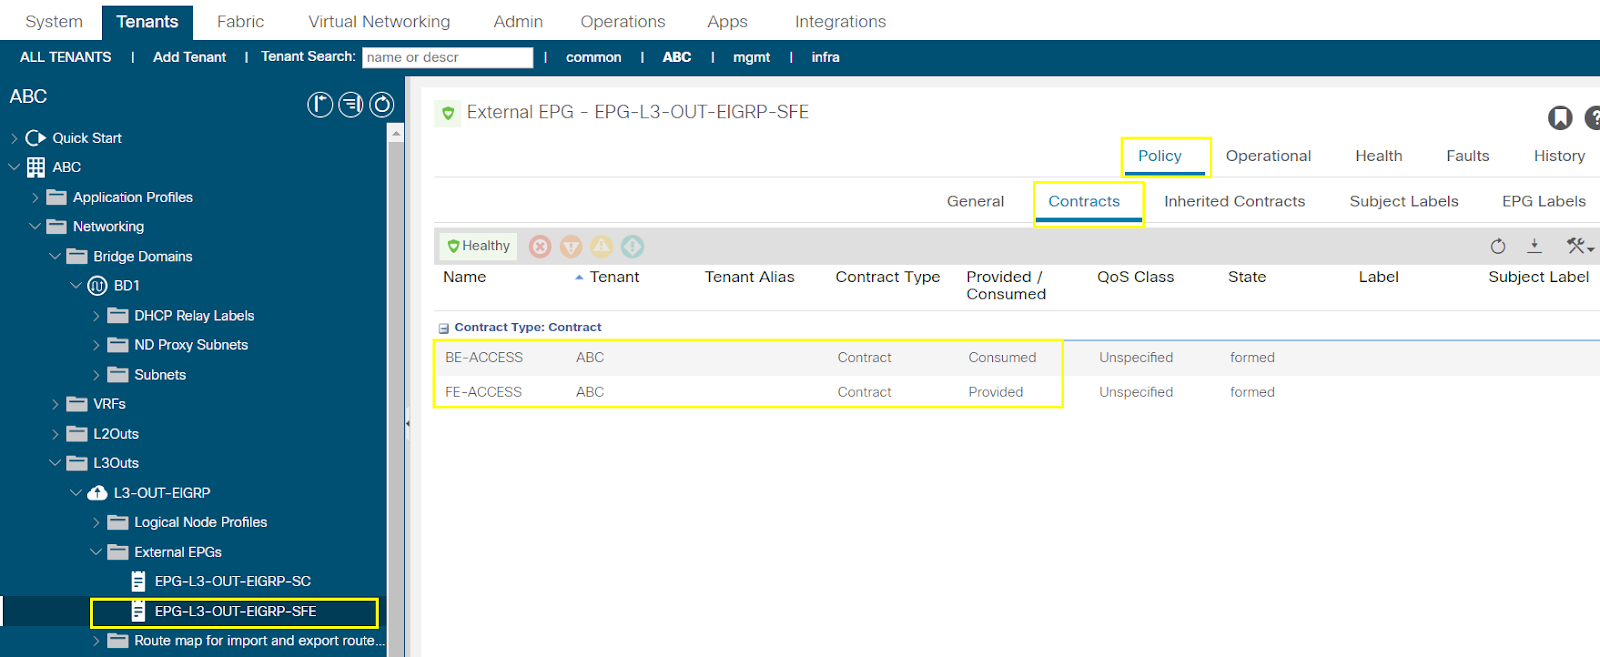
Task: Sort table by Tenant column header
Action: (614, 277)
